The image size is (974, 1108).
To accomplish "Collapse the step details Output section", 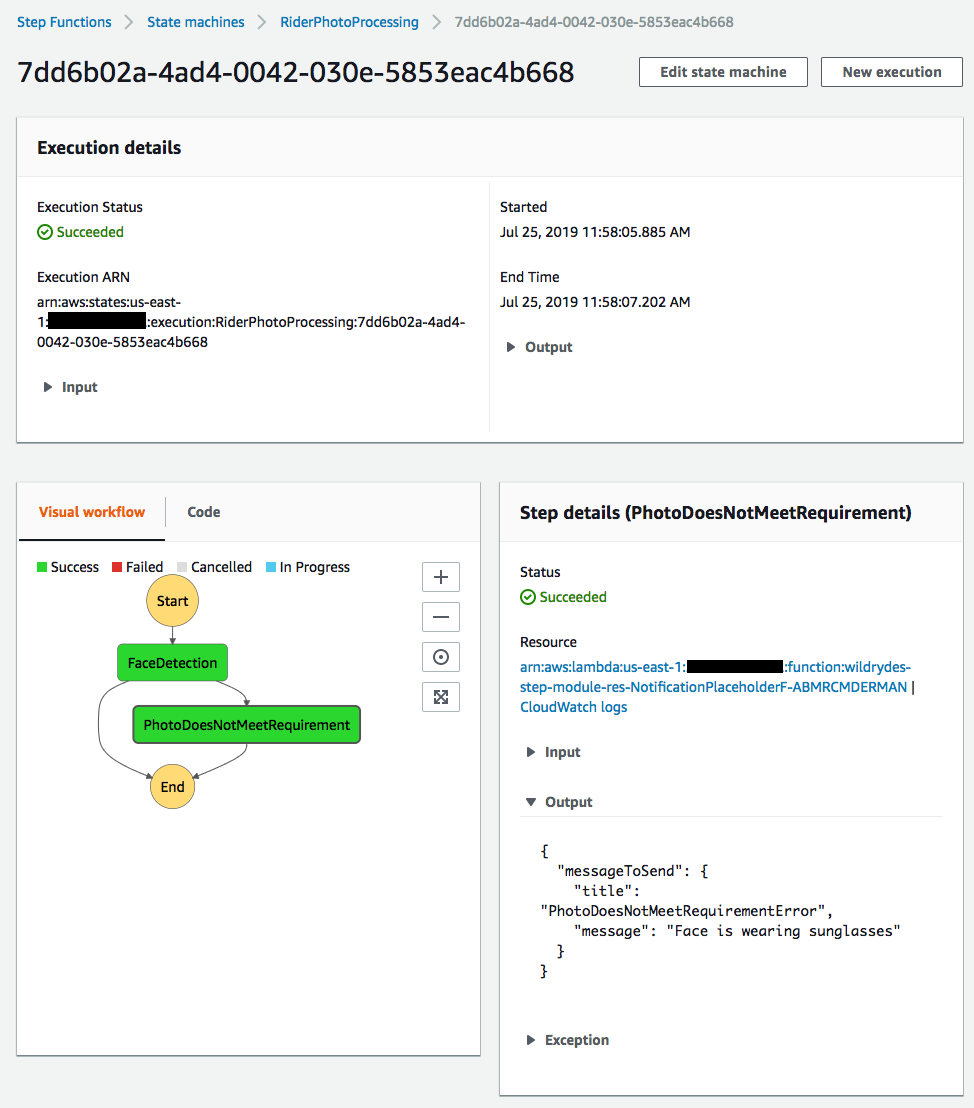I will click(x=559, y=802).
